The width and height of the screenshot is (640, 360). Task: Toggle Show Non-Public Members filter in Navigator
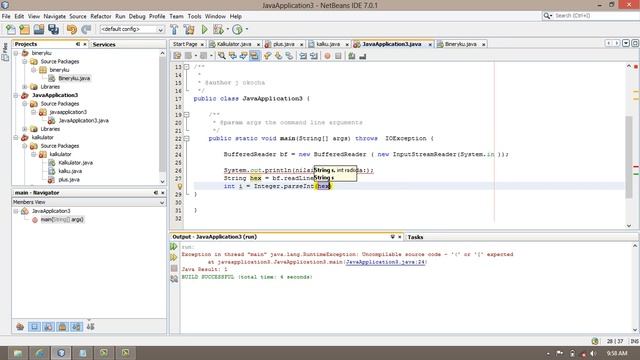(62, 327)
